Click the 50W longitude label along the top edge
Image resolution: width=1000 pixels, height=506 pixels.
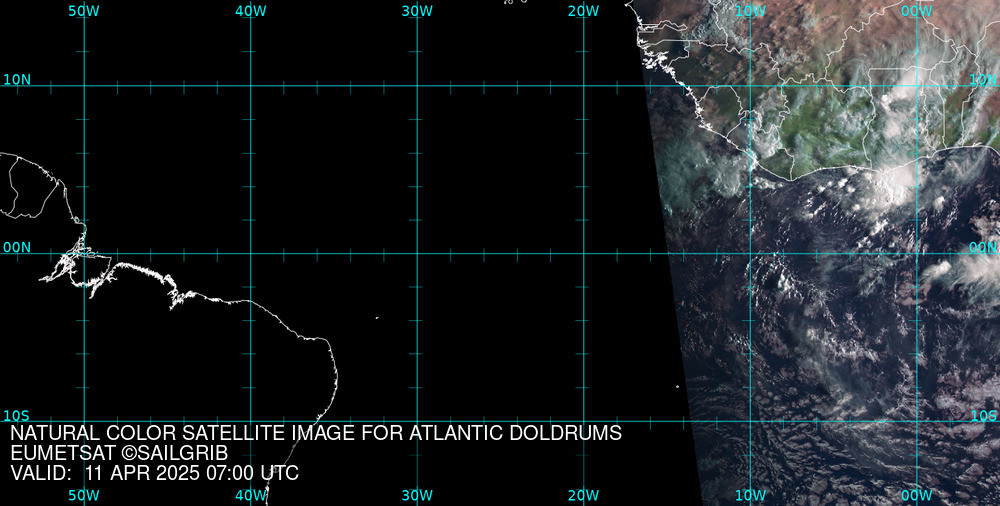point(84,11)
